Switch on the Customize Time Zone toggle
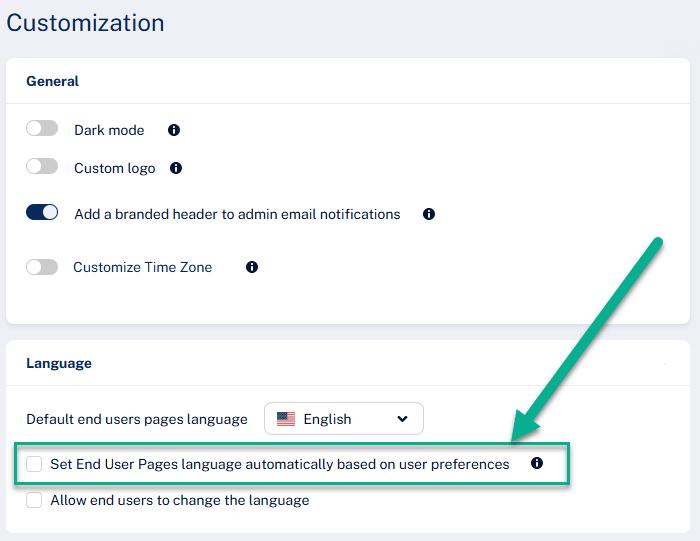 (x=42, y=267)
